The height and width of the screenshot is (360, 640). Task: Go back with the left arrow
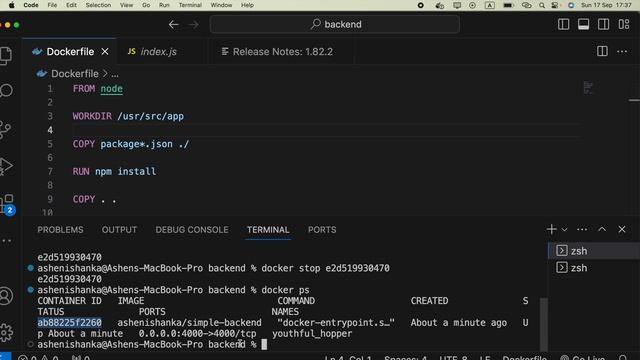coord(173,24)
